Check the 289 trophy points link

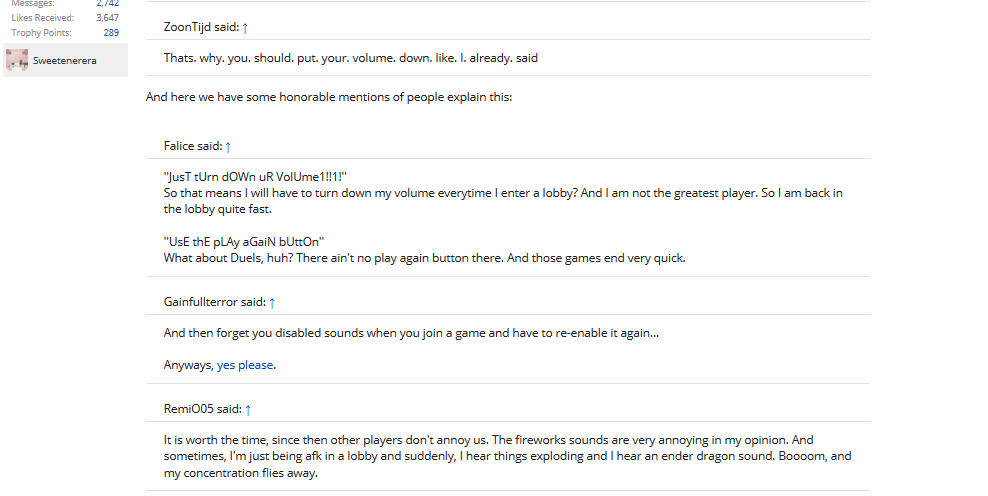click(111, 33)
